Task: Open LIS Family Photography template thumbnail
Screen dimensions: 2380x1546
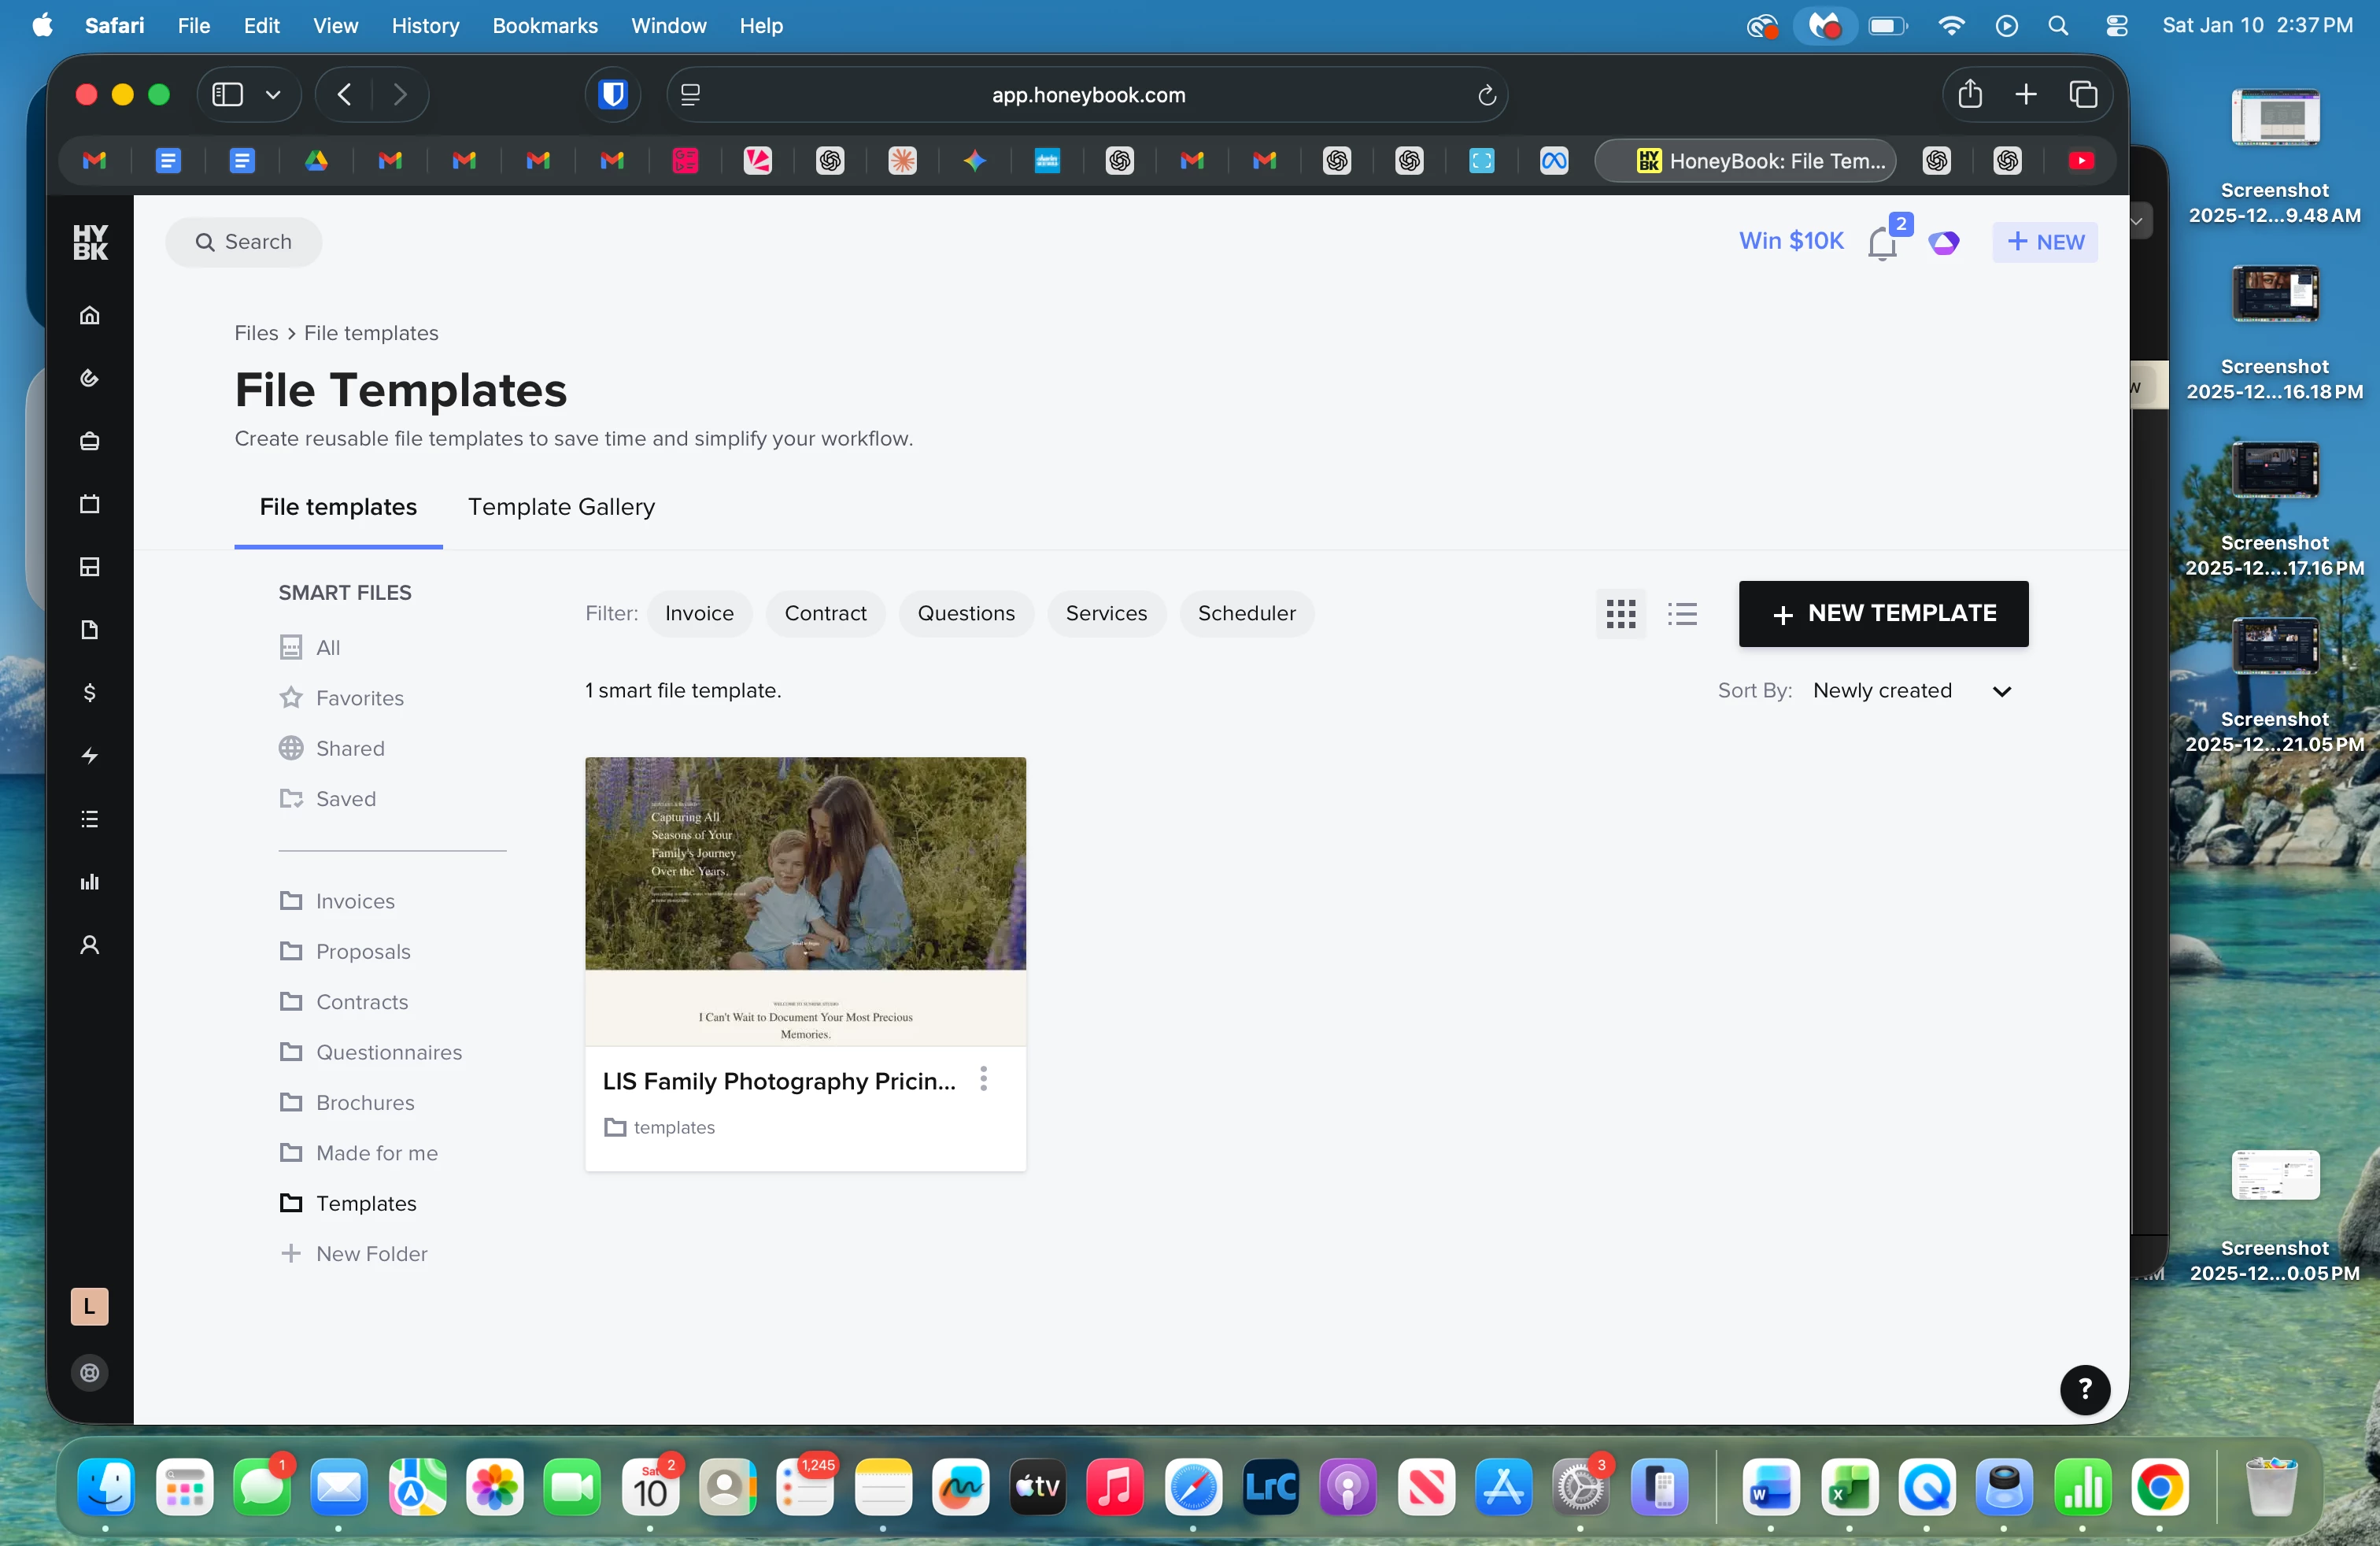Action: (805, 901)
